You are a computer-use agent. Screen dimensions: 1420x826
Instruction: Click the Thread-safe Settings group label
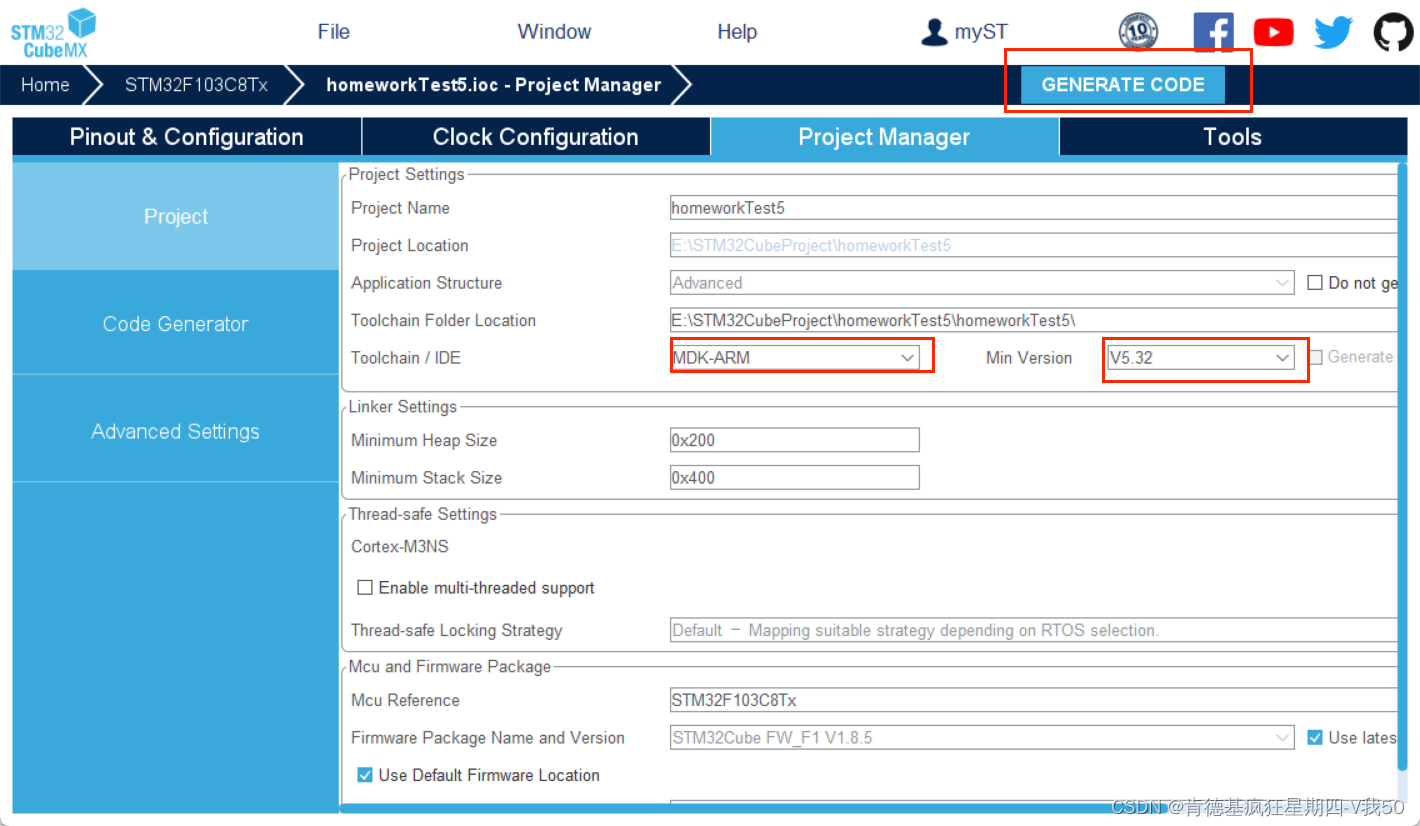[422, 514]
